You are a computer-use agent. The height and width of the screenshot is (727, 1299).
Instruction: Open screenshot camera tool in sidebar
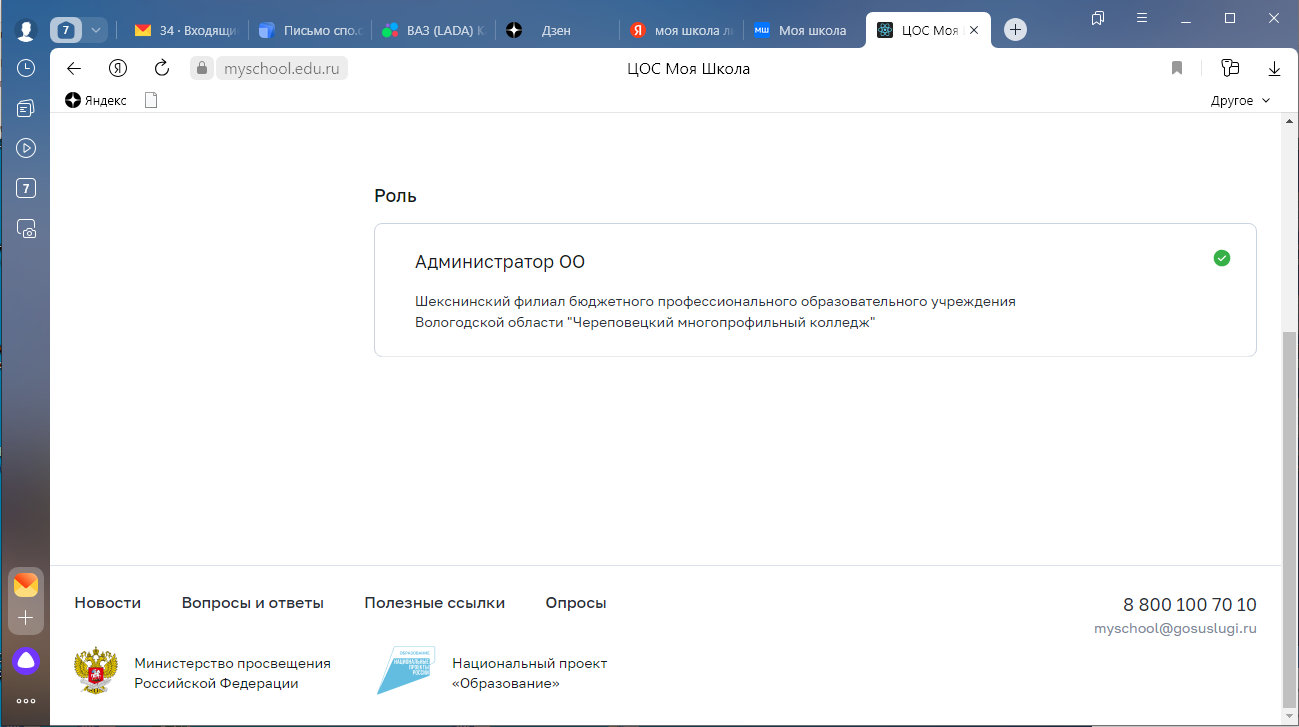(26, 229)
